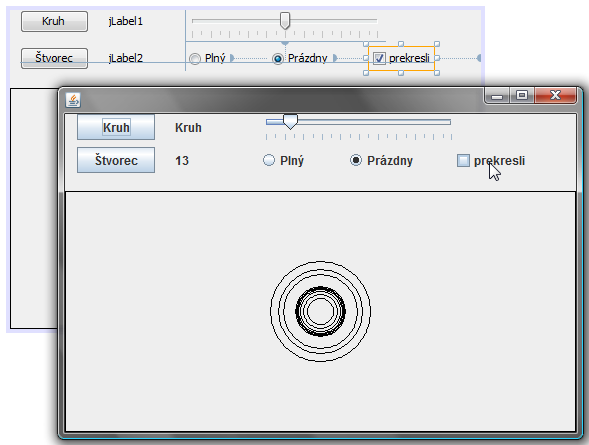Select the jLabel1 component in designer

(x=126, y=21)
